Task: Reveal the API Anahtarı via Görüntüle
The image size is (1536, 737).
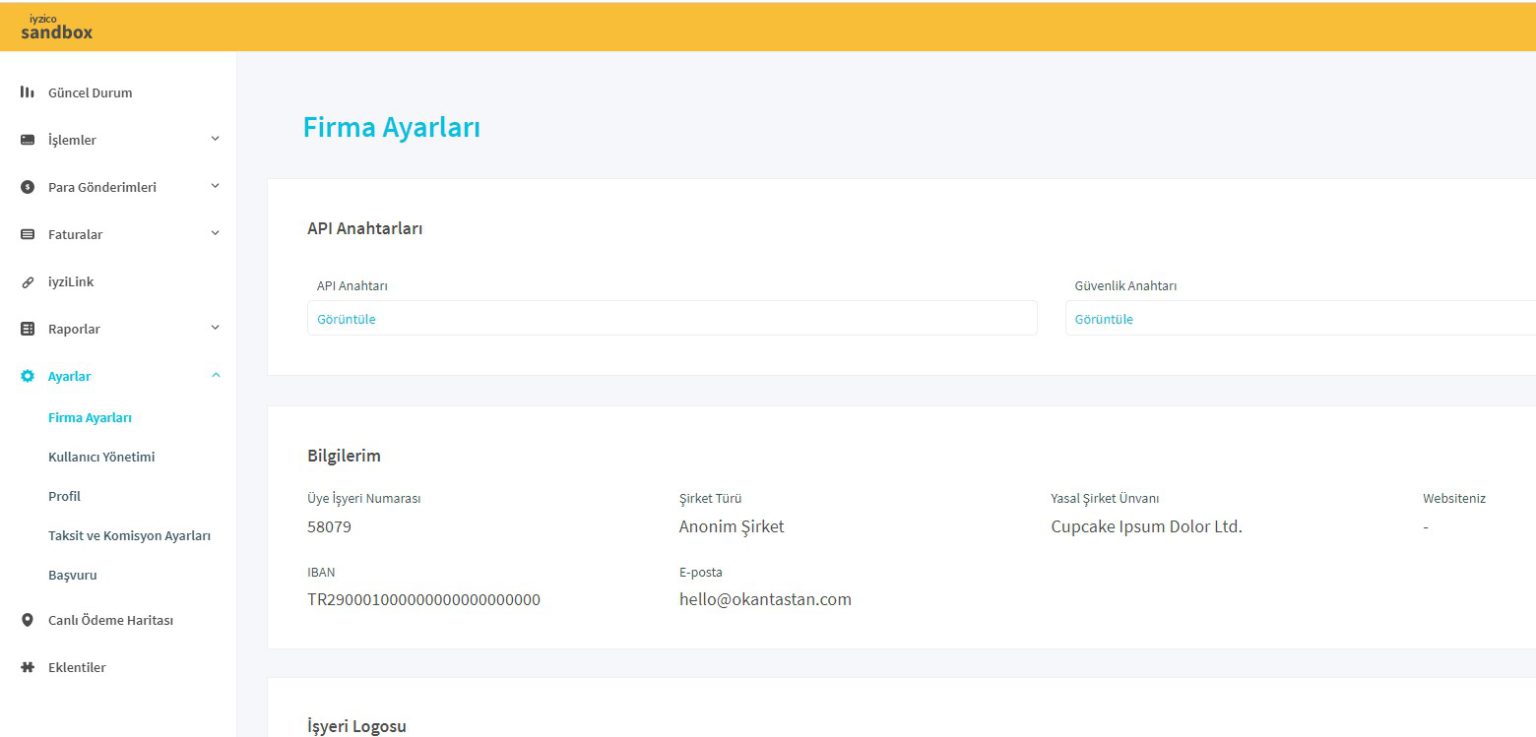Action: point(345,318)
